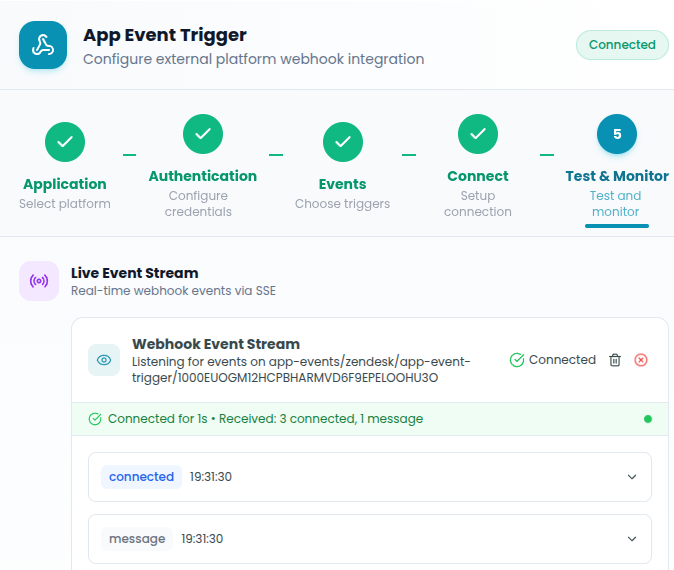This screenshot has height=570, width=674.
Task: Switch to the Test & Monitor step label
Action: pyautogui.click(x=617, y=176)
